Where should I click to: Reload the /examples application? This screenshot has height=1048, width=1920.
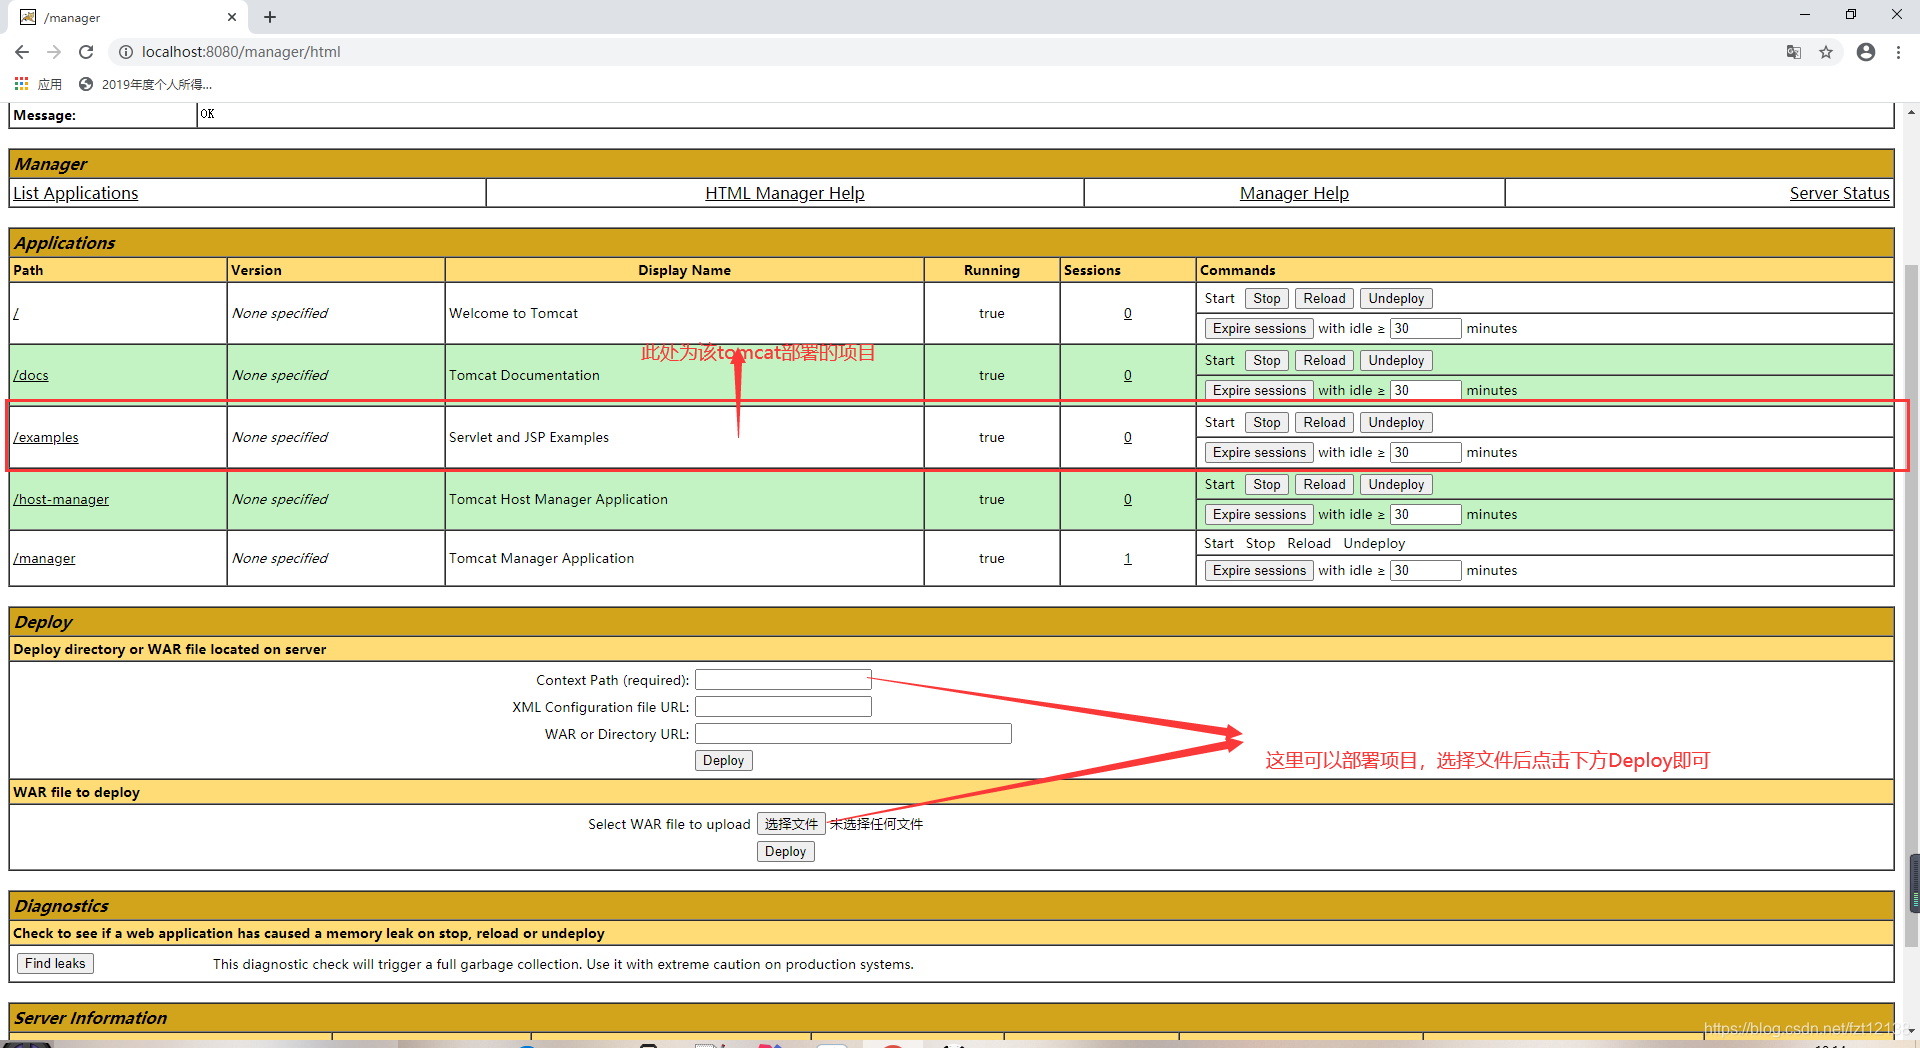[x=1324, y=422]
